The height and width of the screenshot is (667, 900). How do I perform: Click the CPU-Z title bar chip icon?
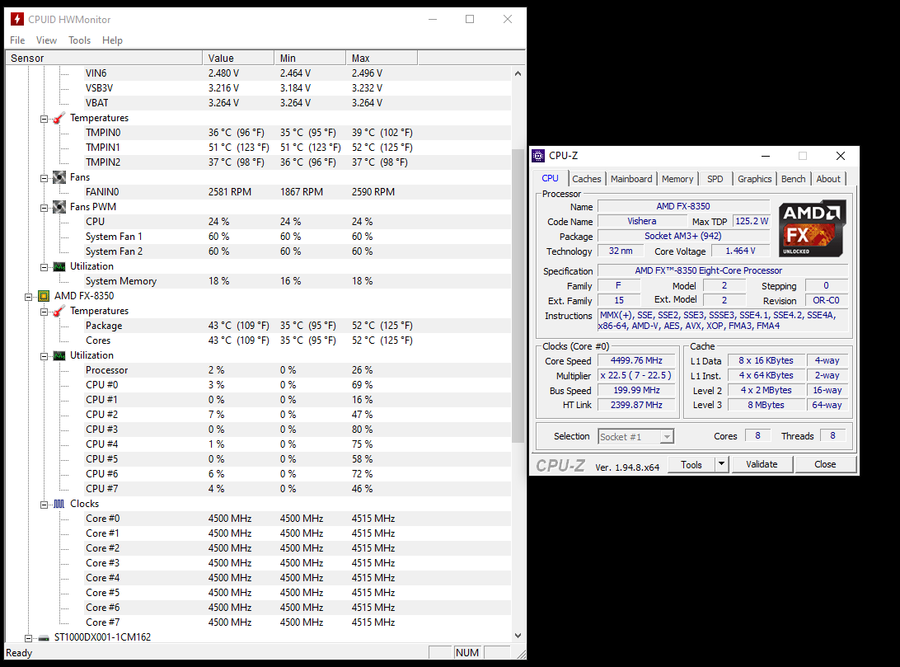pos(538,156)
